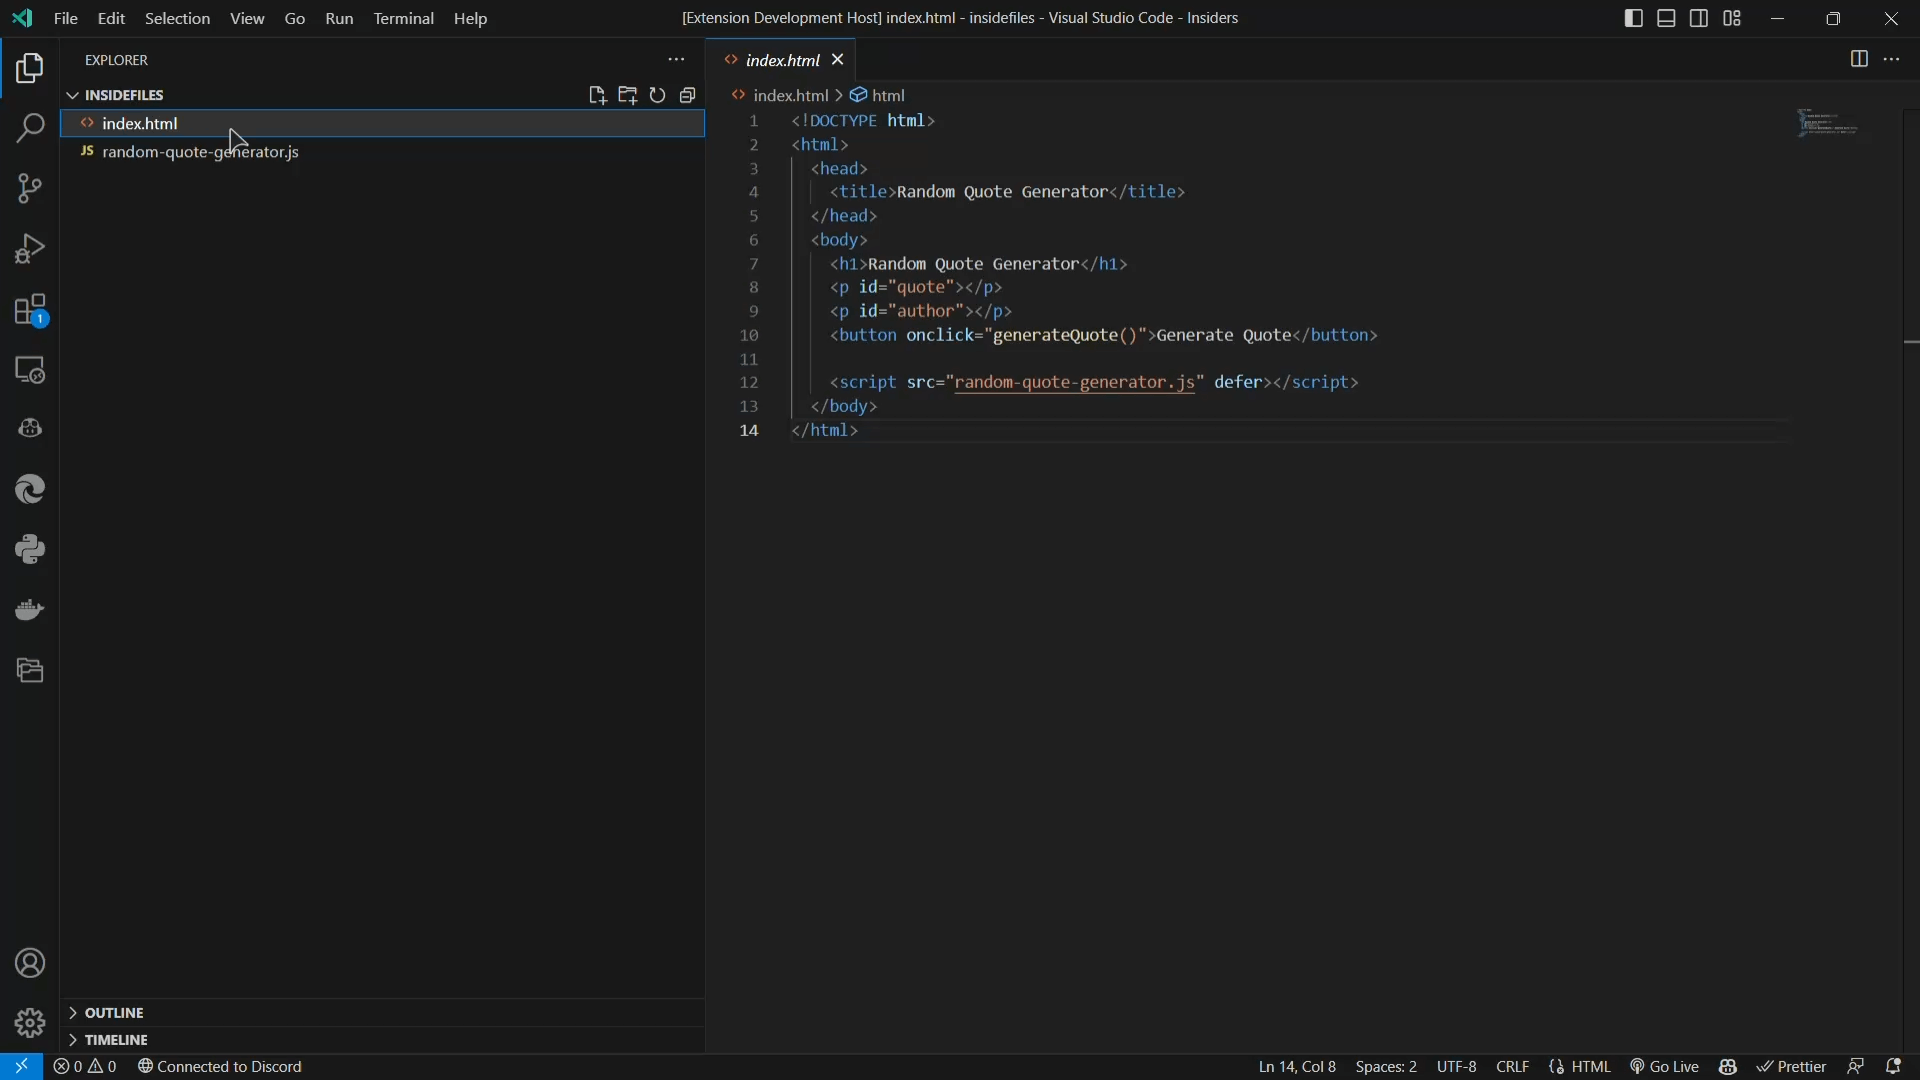Place cursor on the title tag line
Screen dimensions: 1920x1080
pyautogui.click(x=1007, y=193)
